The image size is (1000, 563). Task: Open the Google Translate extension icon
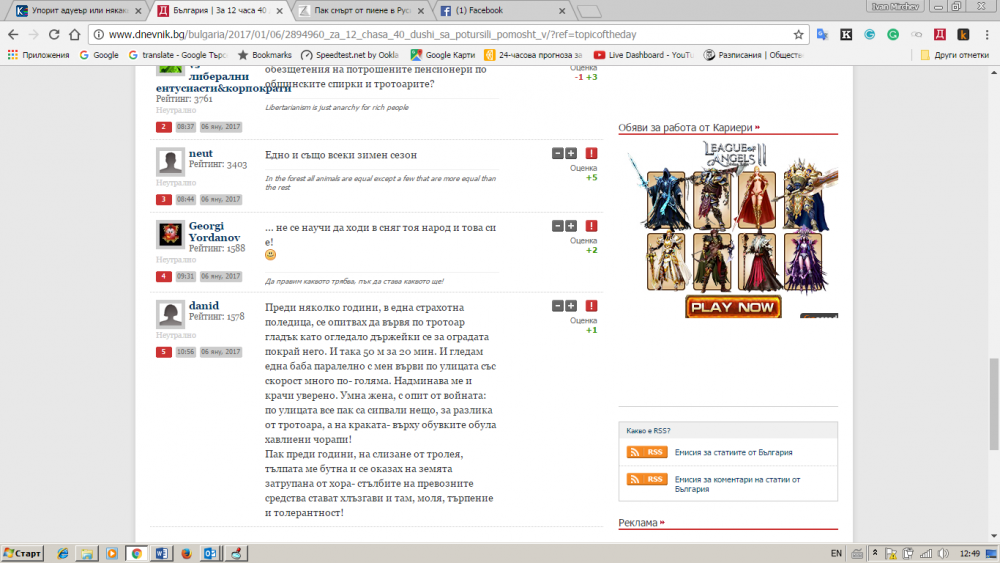coord(822,34)
